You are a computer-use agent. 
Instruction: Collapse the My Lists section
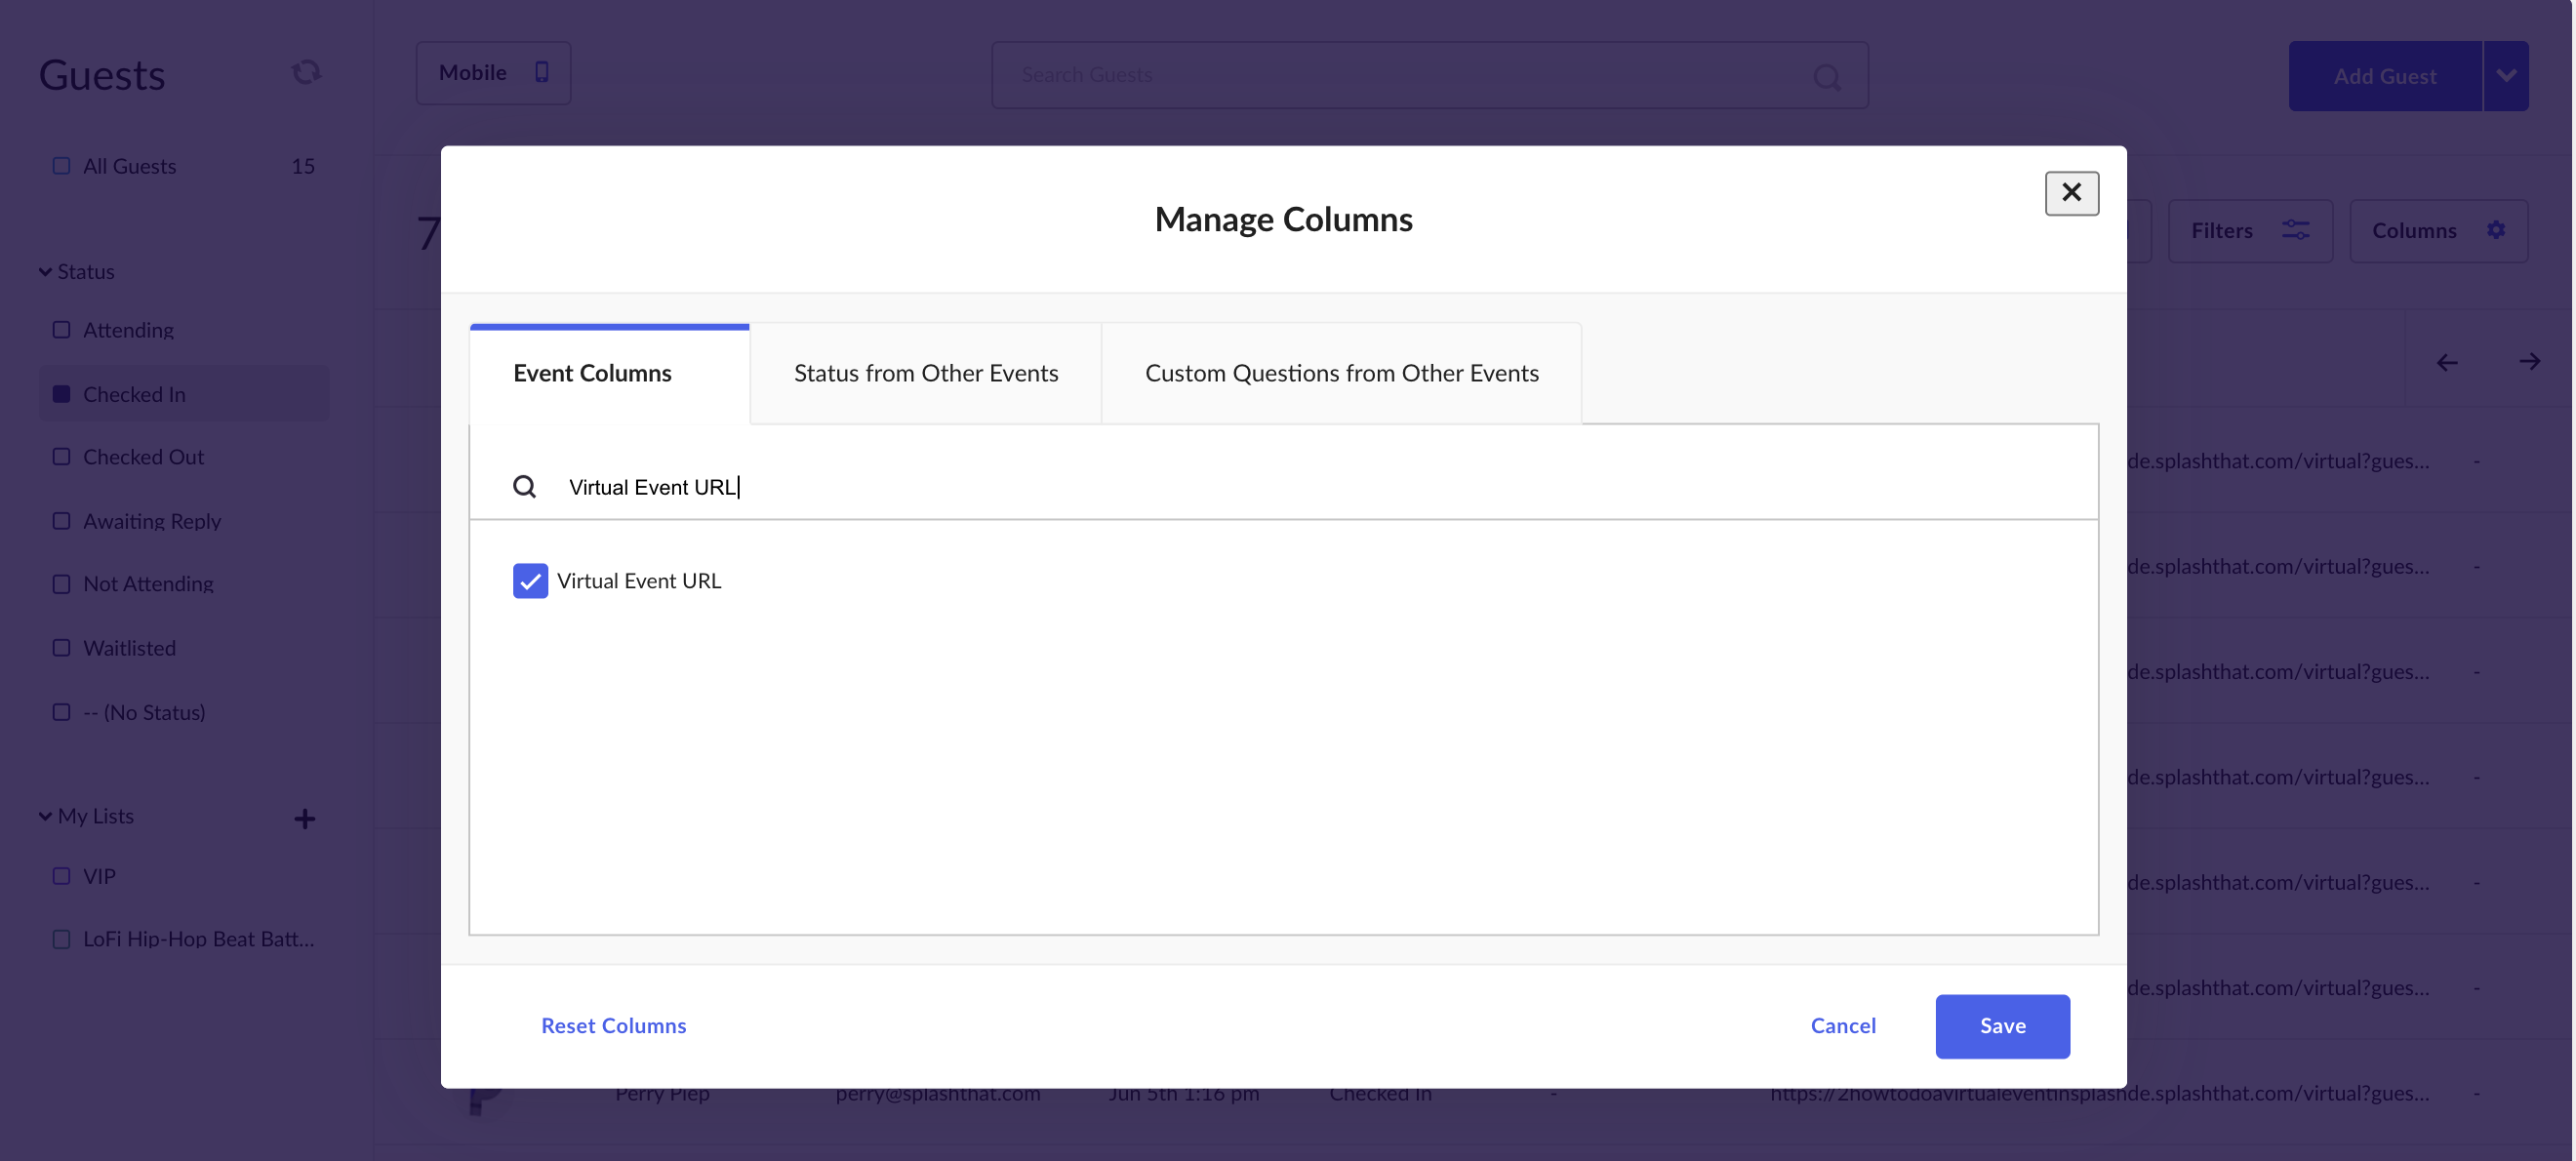(x=45, y=816)
